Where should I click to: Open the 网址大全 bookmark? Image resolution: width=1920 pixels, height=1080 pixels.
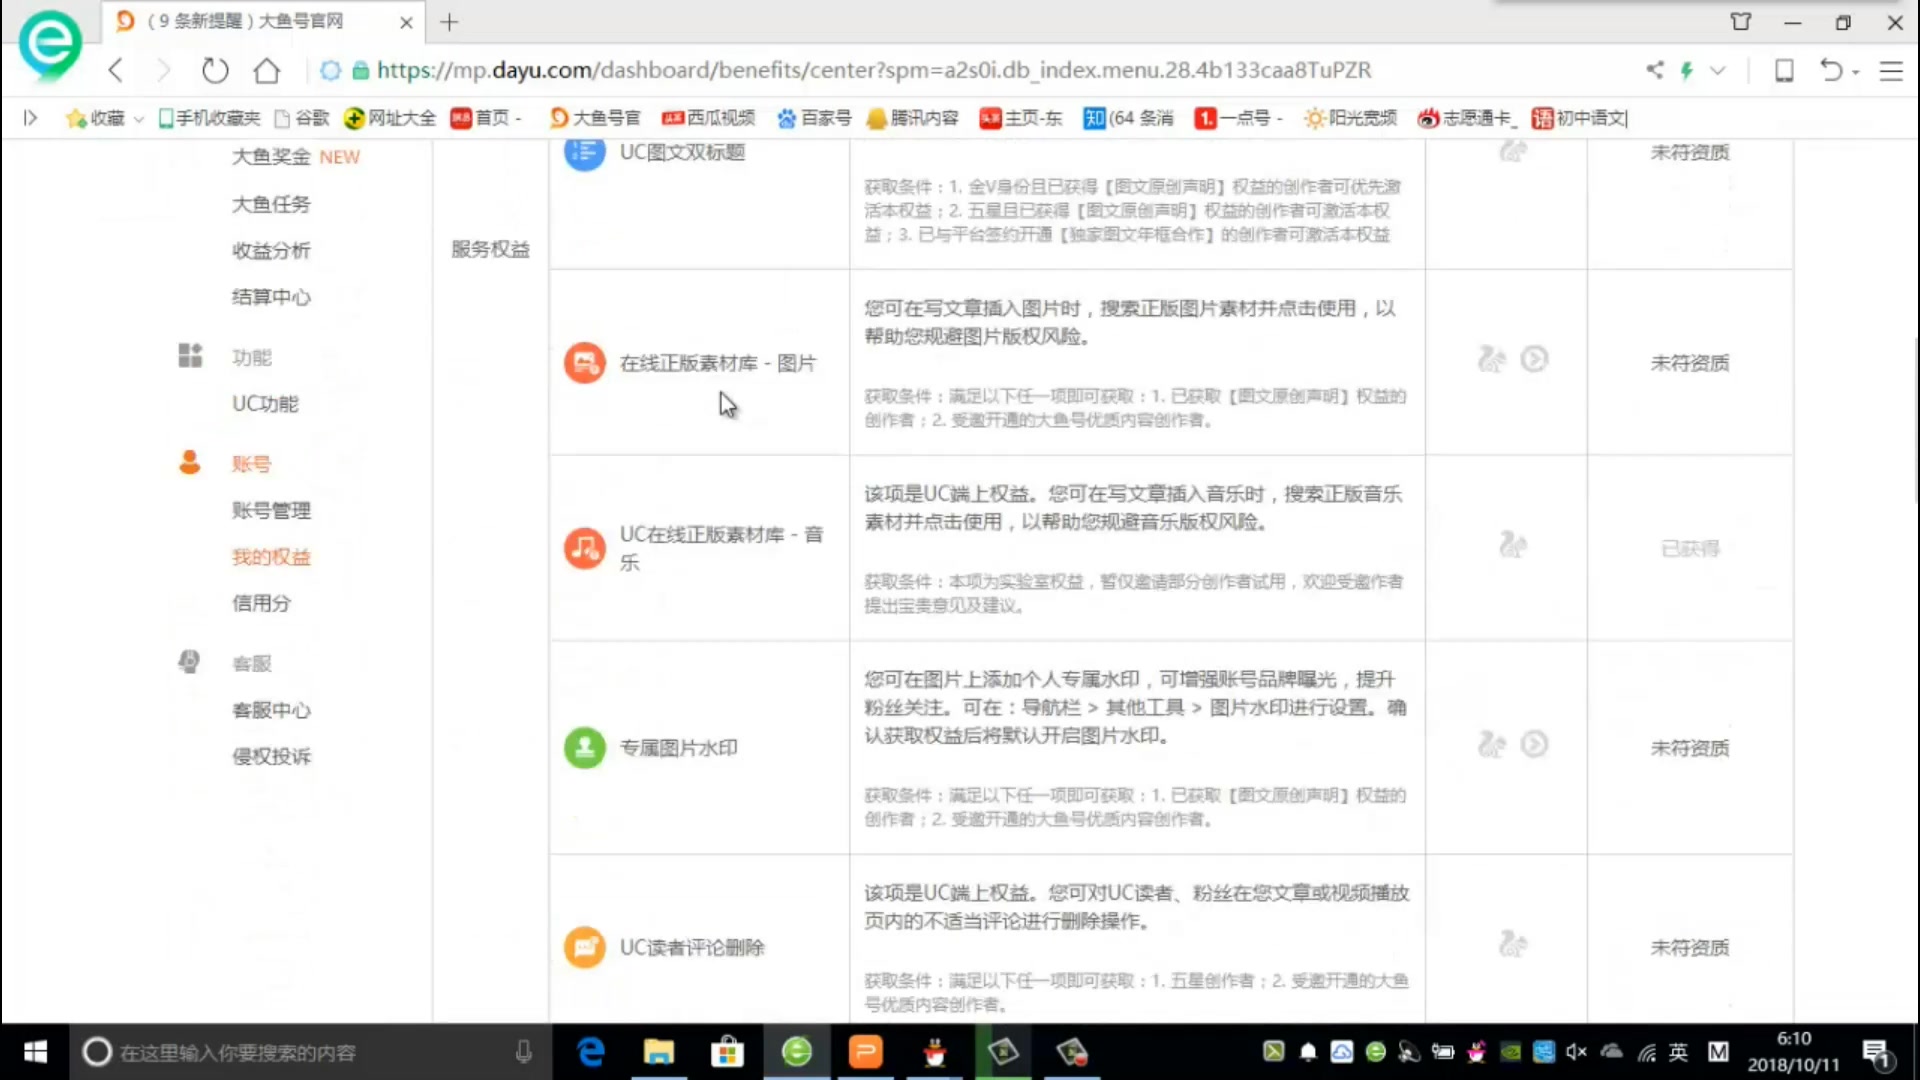click(390, 118)
